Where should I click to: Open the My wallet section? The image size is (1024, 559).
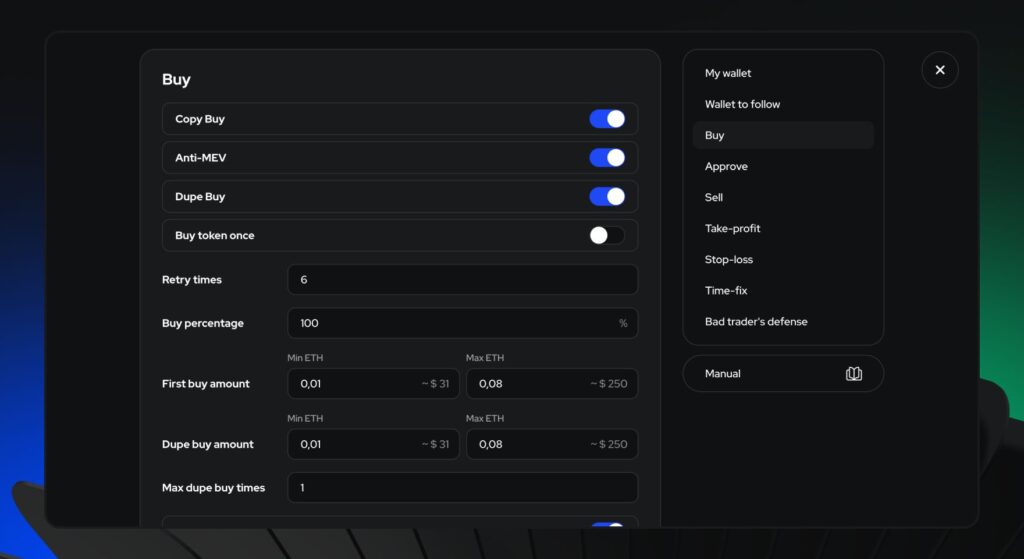point(728,73)
